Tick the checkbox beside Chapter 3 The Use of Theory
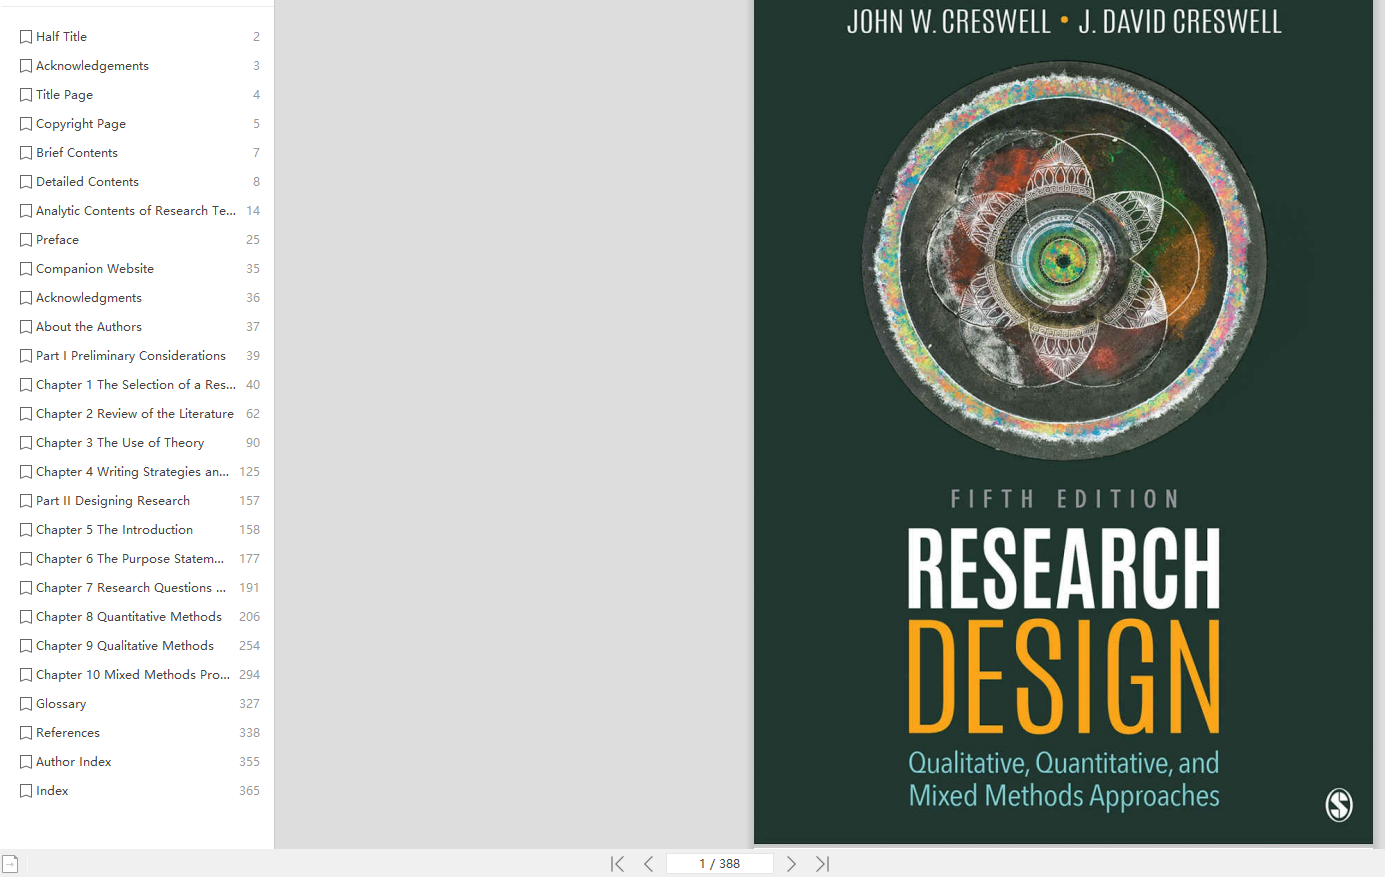 [x=24, y=442]
